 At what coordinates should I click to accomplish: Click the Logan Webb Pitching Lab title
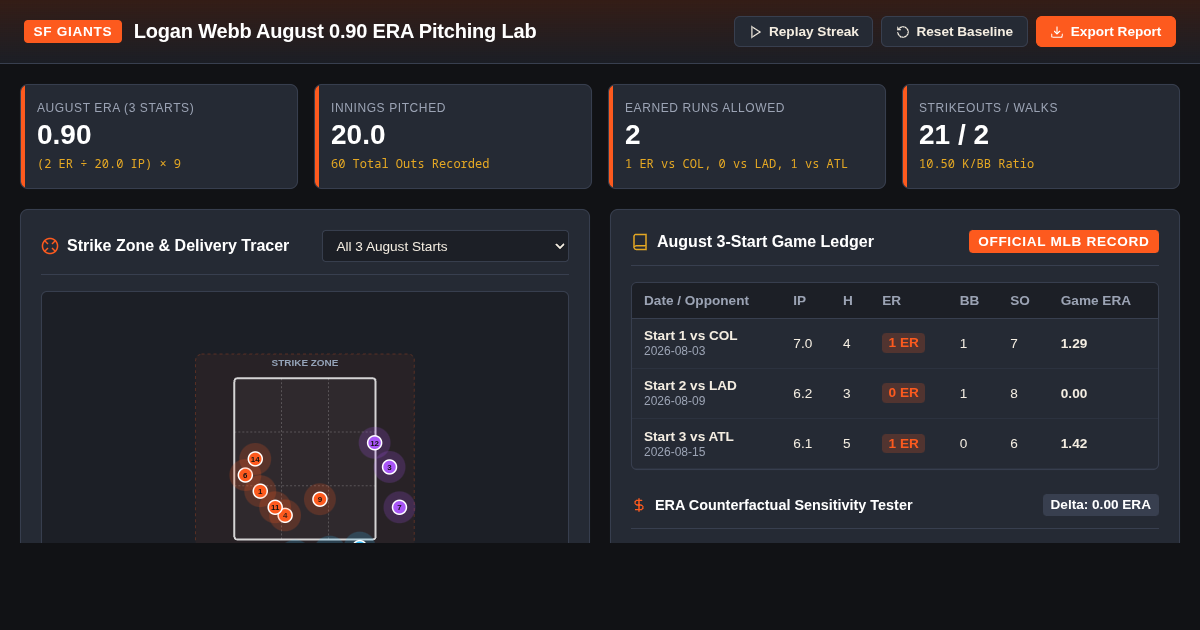(x=335, y=31)
